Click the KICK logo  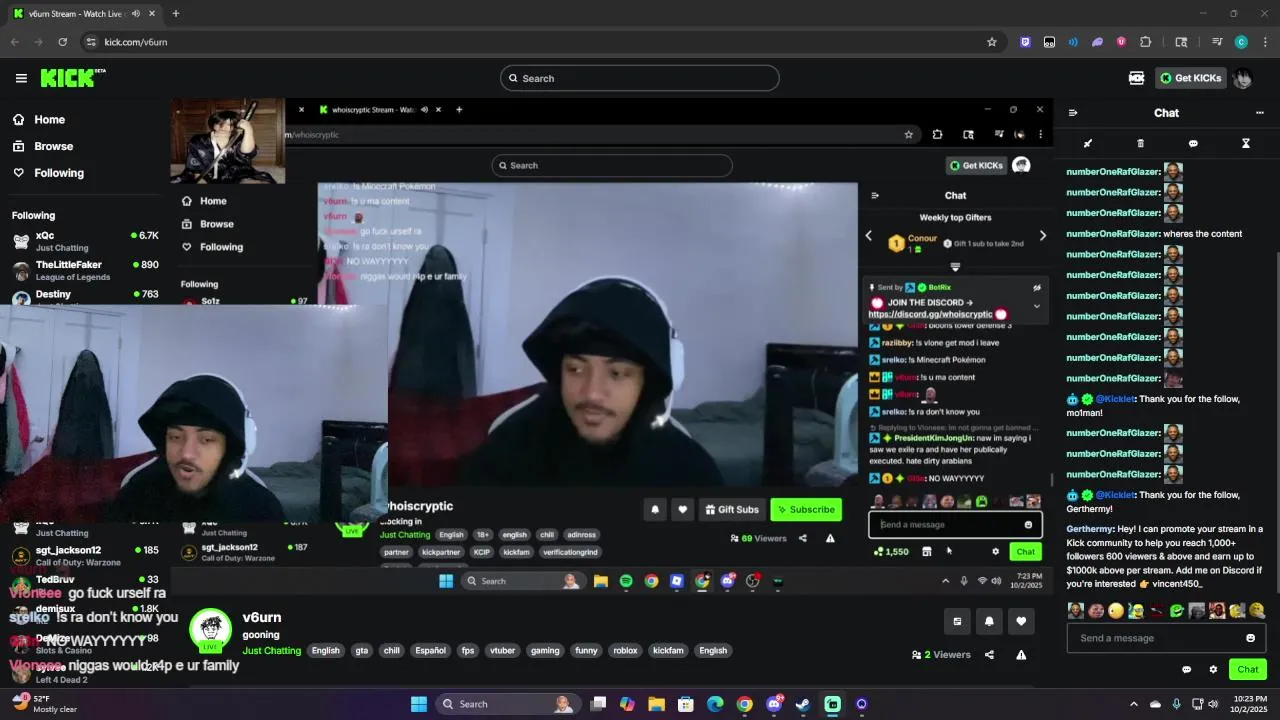pos(72,78)
